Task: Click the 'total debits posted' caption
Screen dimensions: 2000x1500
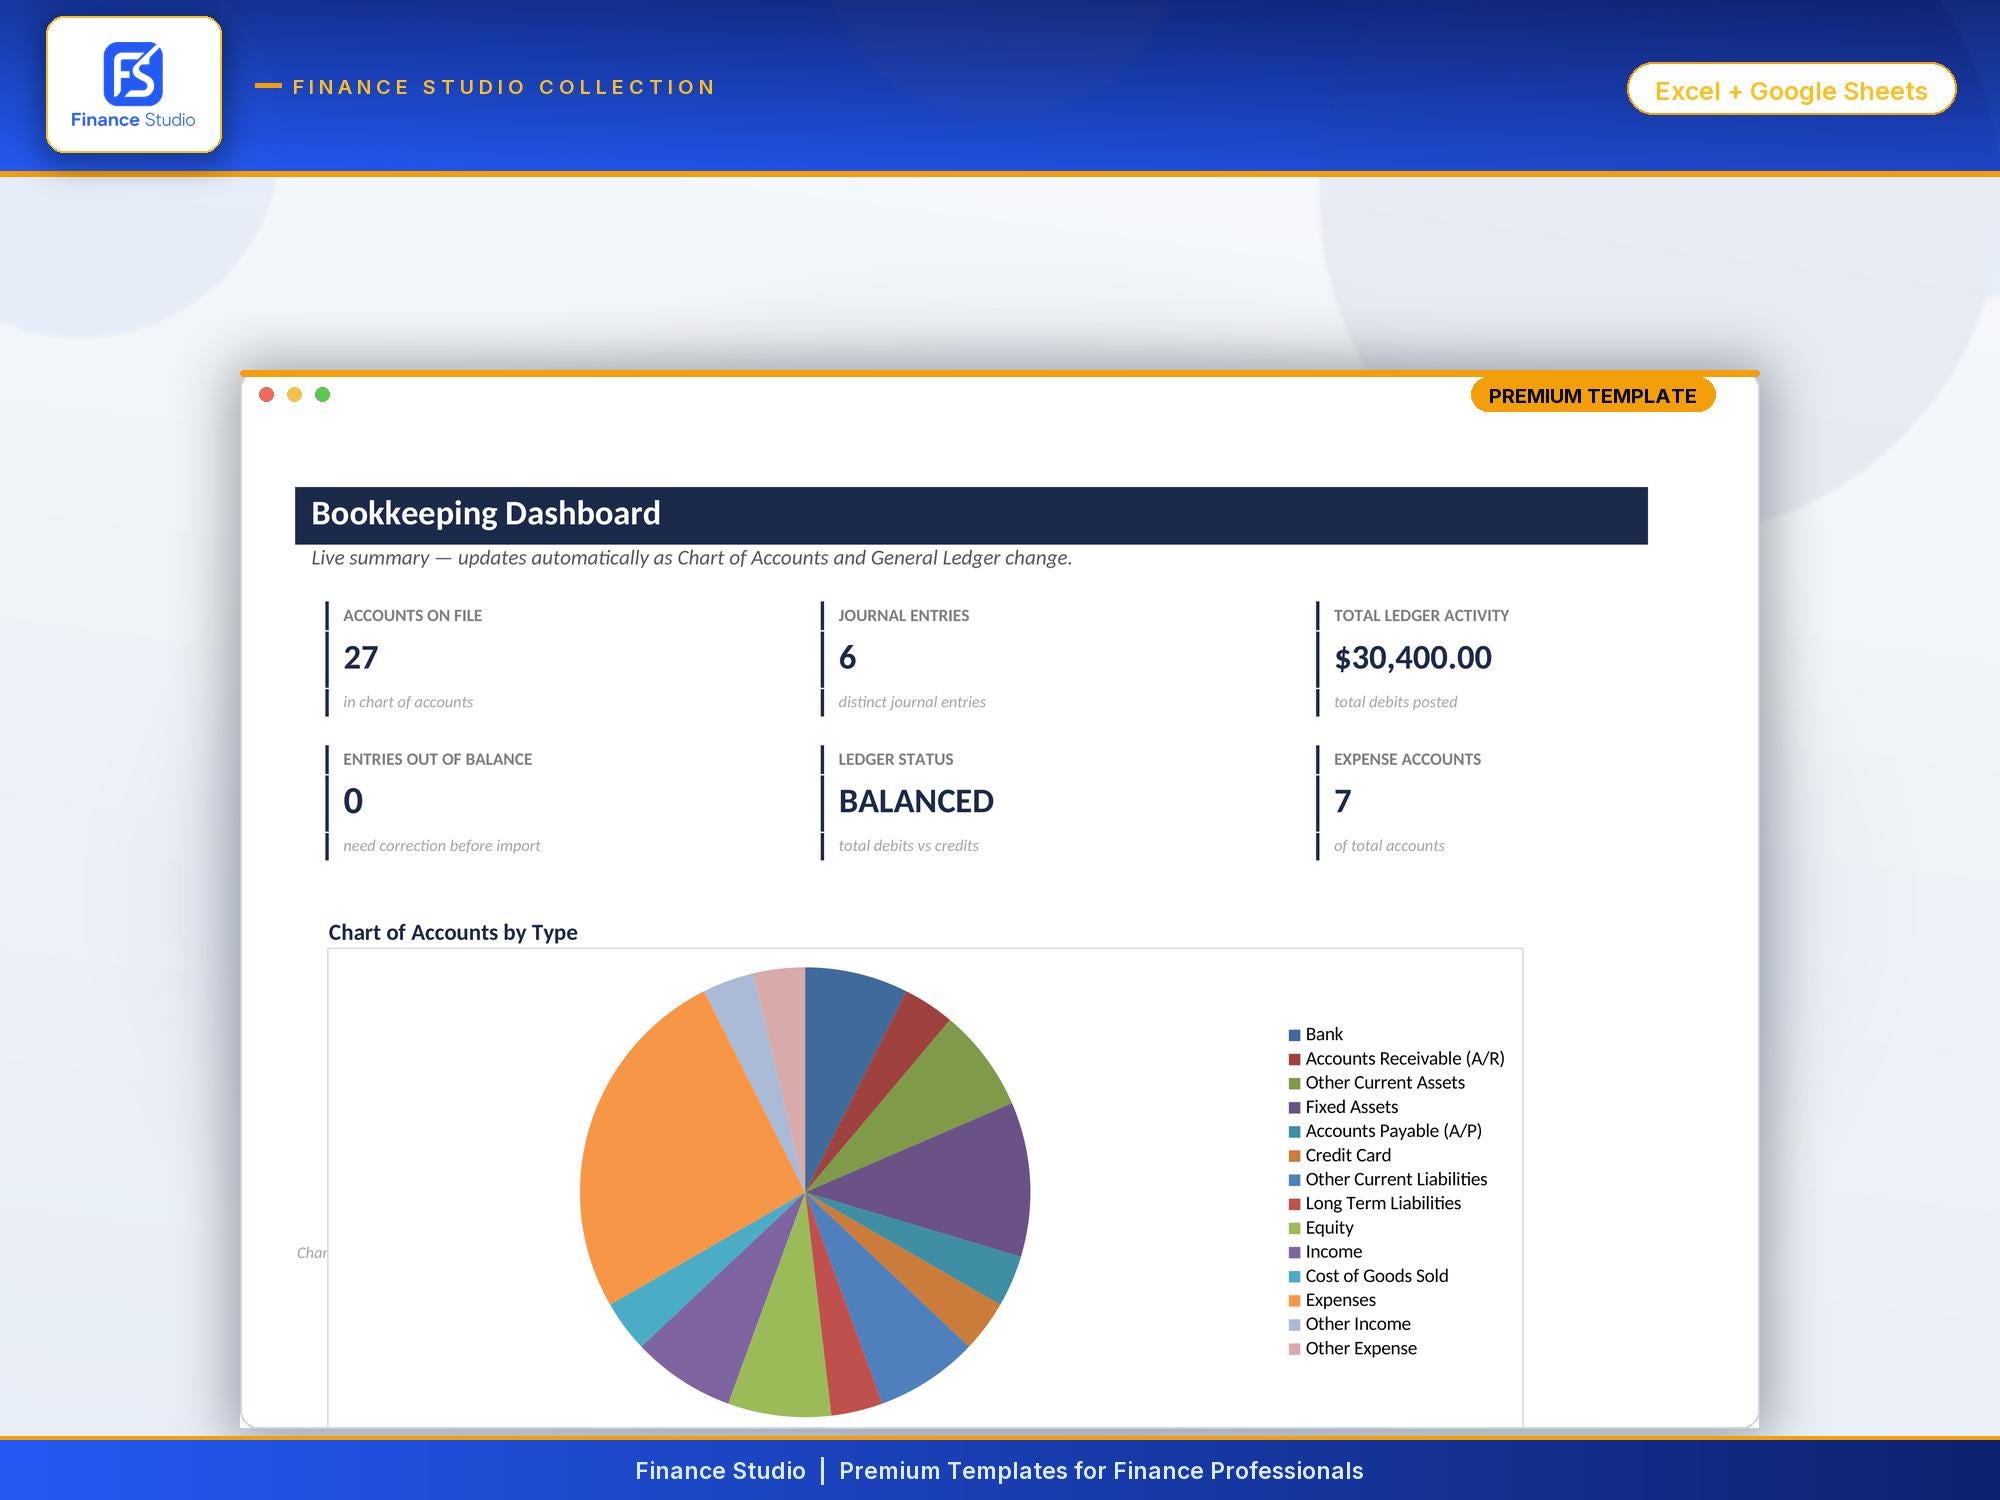Action: click(x=1395, y=702)
